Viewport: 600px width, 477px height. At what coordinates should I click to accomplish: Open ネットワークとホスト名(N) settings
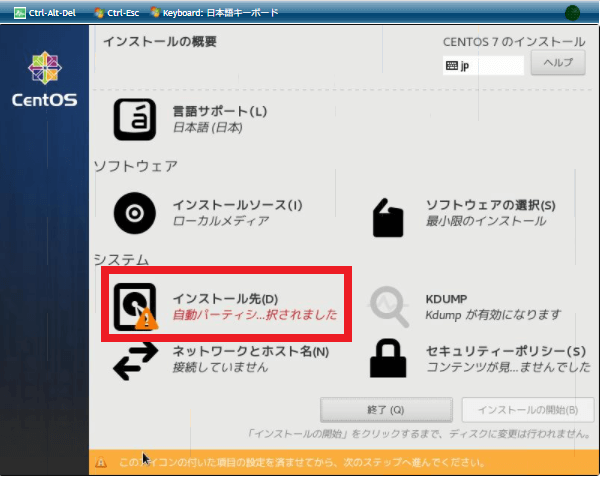pos(251,351)
